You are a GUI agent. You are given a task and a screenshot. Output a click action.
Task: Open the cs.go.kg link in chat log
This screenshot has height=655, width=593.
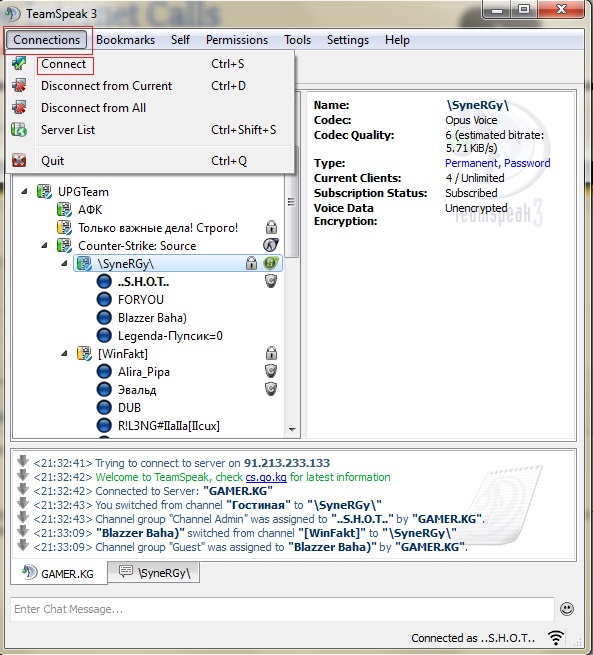pyautogui.click(x=266, y=477)
